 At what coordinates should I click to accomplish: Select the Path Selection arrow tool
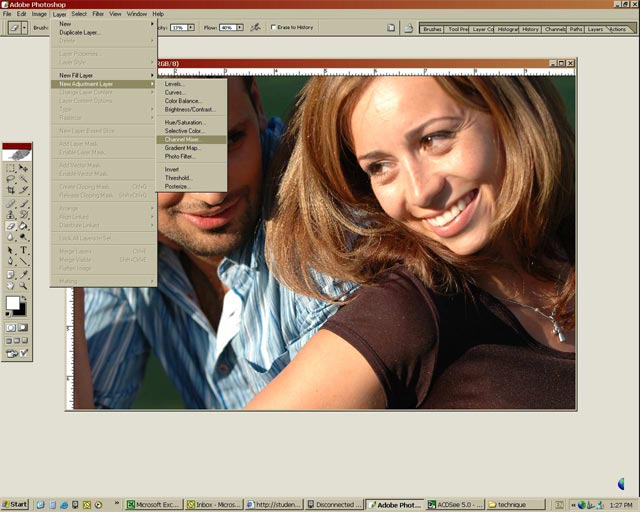[11, 250]
